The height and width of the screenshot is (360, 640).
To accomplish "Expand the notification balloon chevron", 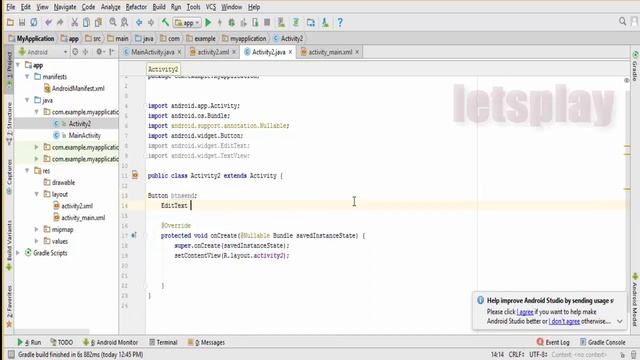I will (620, 322).
